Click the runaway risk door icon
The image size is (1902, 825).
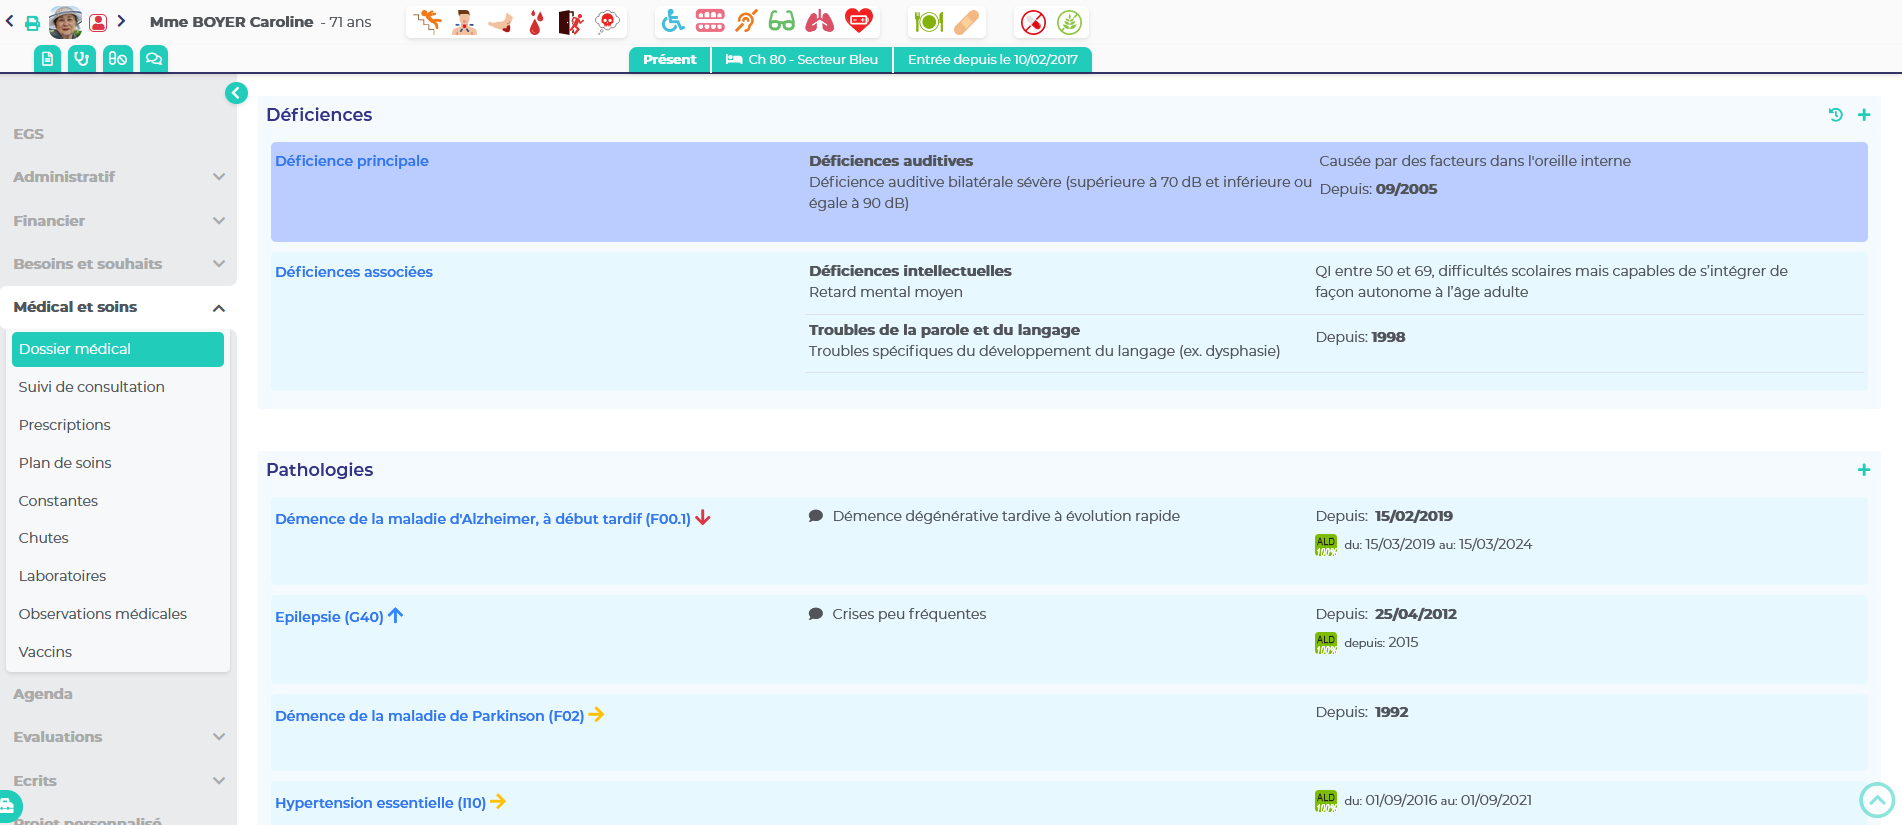[570, 21]
